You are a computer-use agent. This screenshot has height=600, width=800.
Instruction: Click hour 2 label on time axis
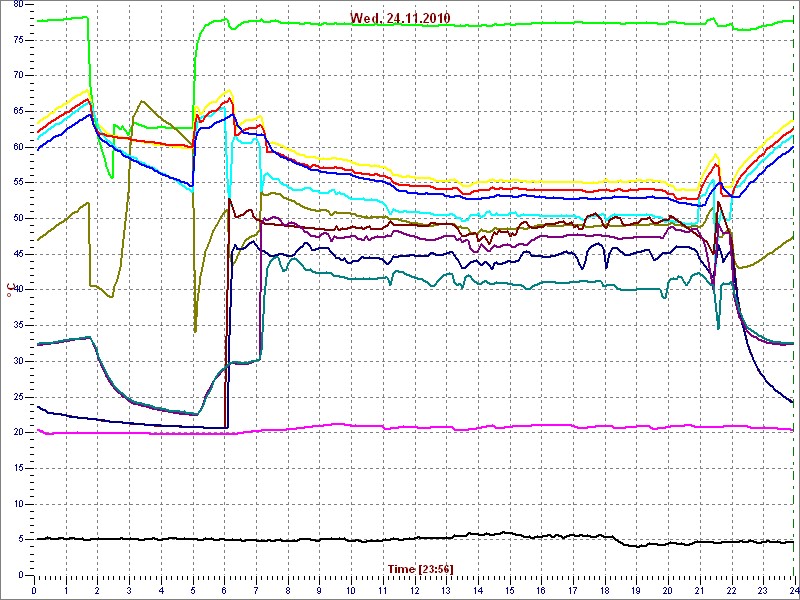coord(97,590)
